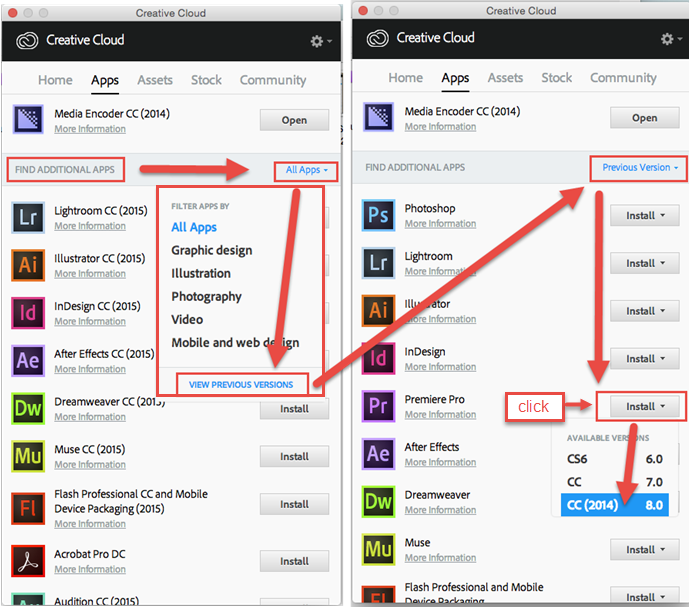Click Illustrator CC (2015) Ai icon

28,265
